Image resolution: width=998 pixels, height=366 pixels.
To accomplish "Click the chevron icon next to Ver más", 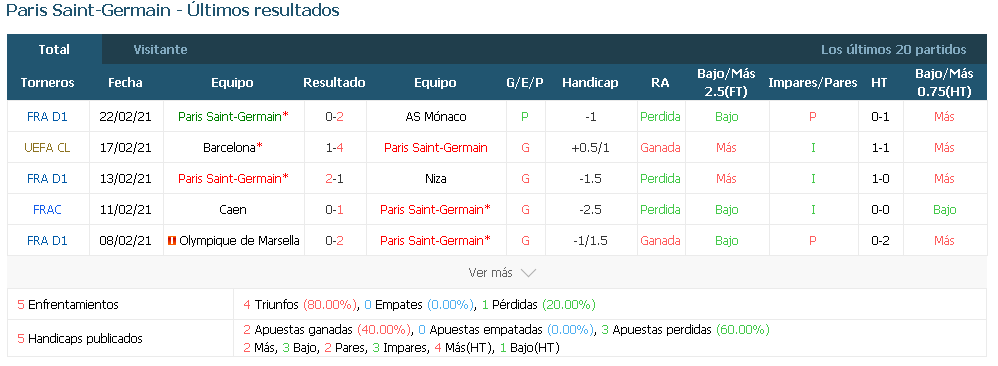I will coord(528,273).
